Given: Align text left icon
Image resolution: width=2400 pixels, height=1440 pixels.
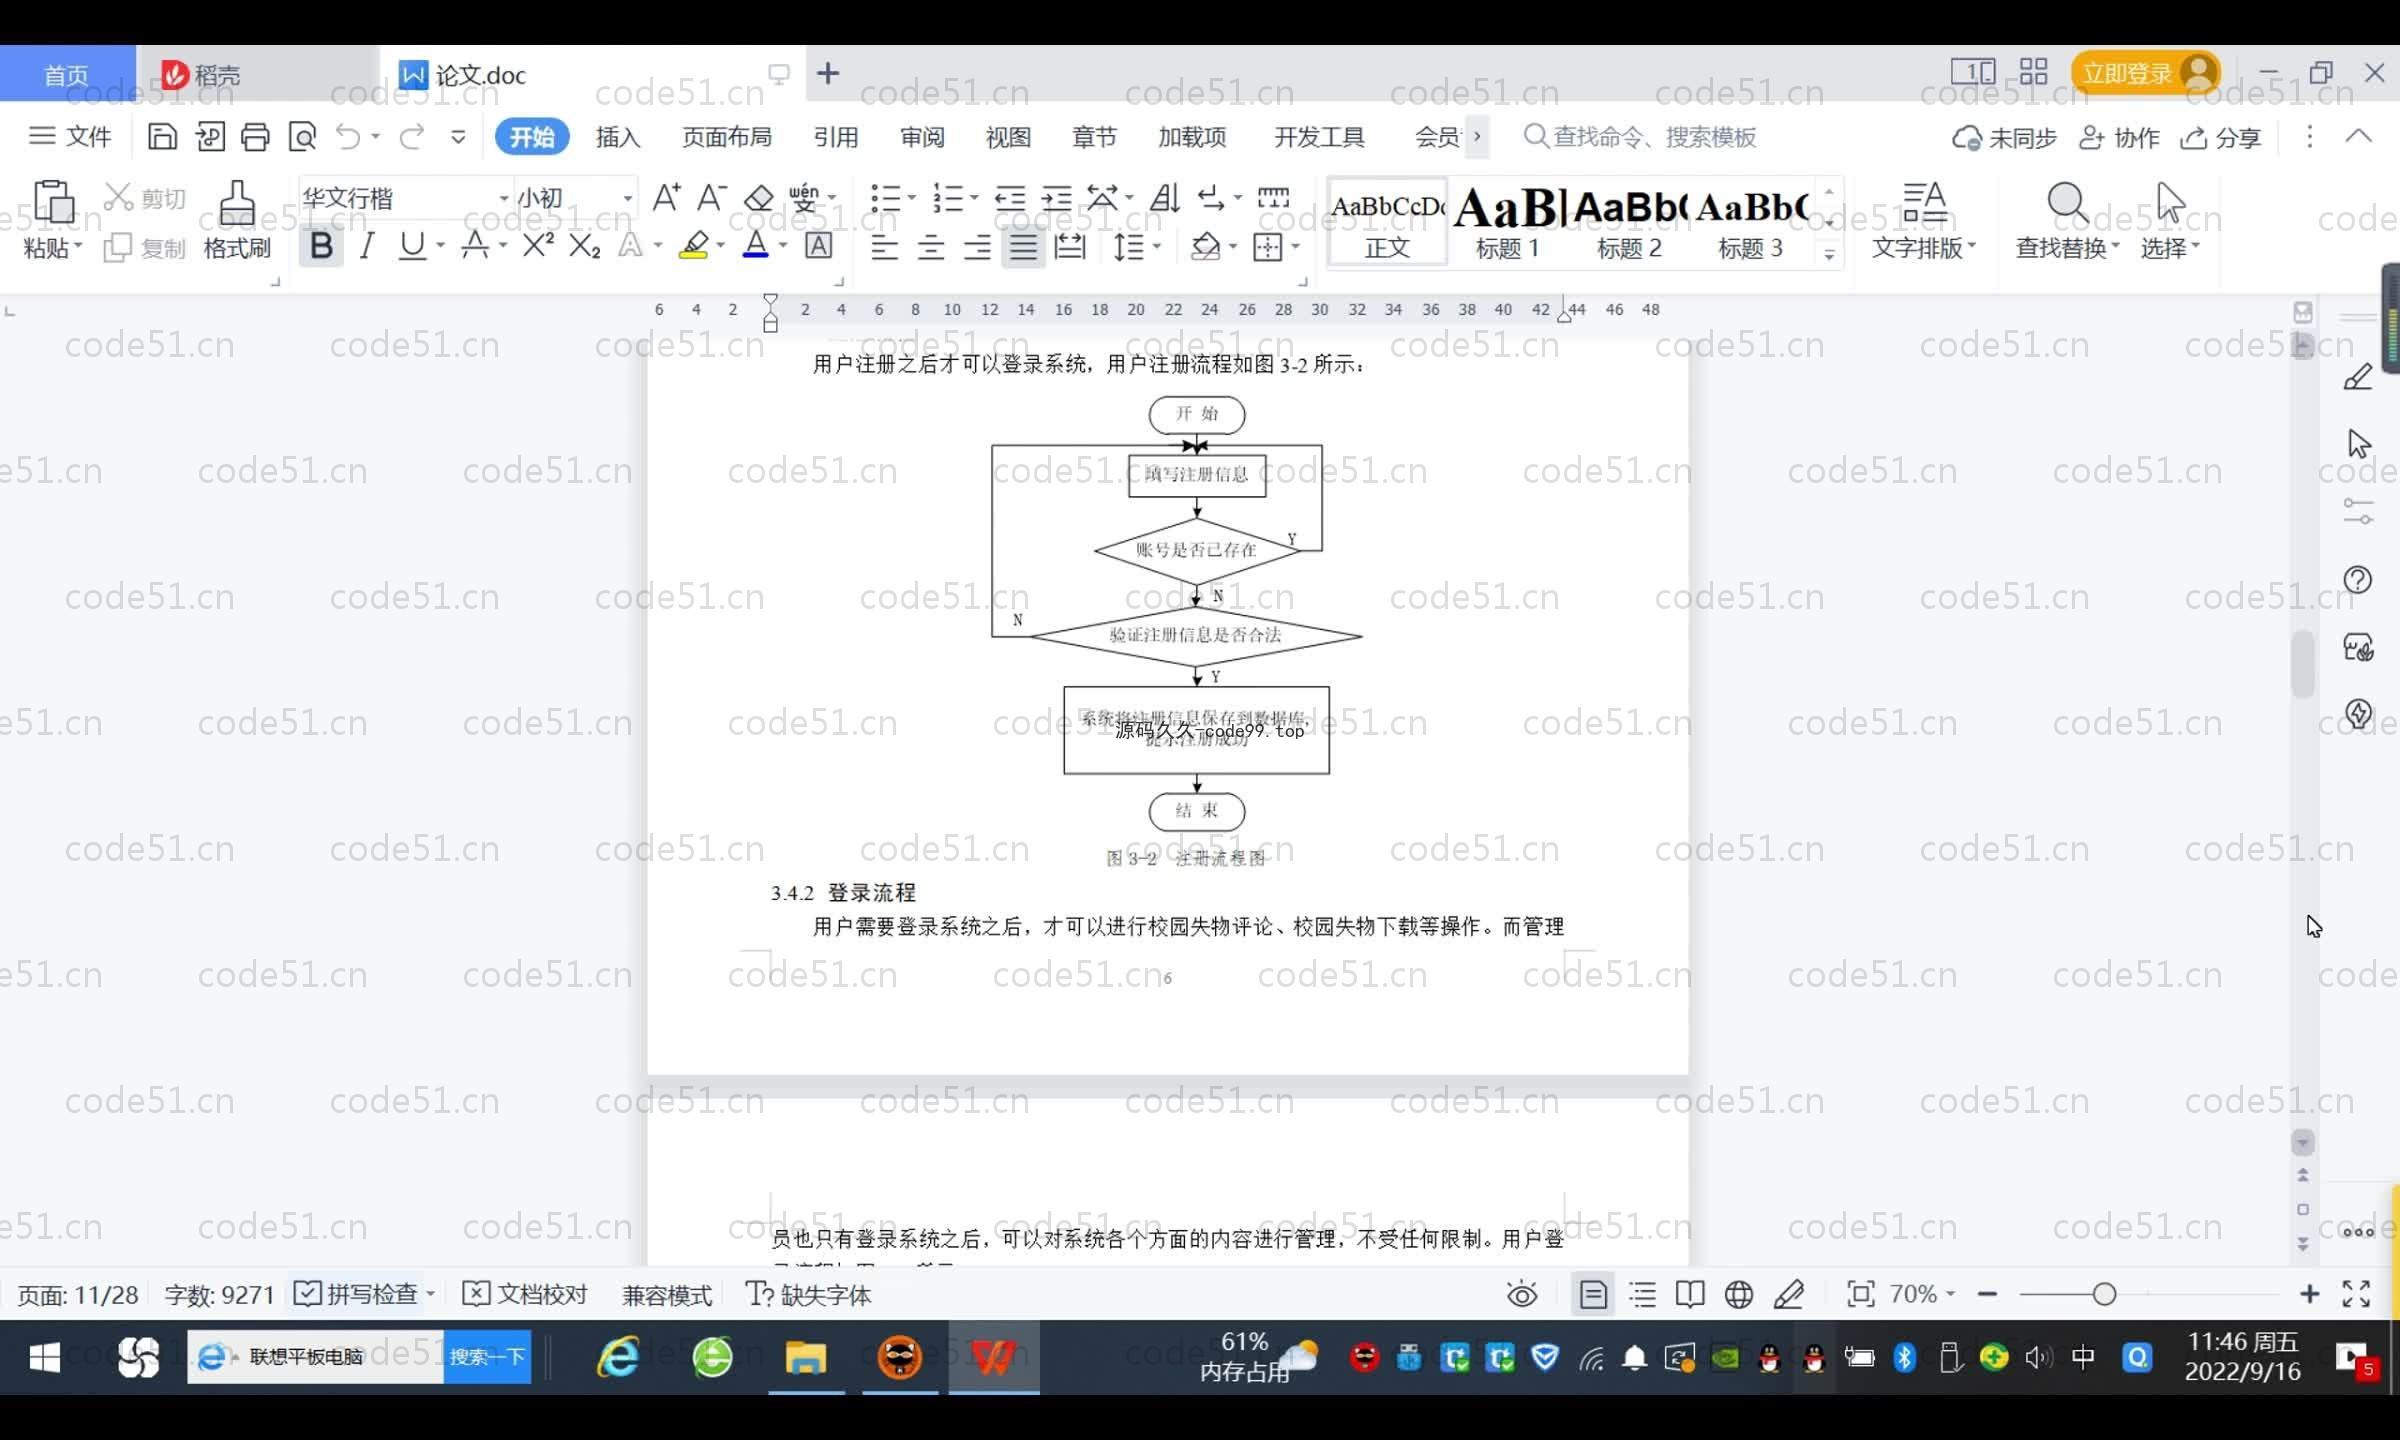Looking at the screenshot, I should tap(884, 246).
